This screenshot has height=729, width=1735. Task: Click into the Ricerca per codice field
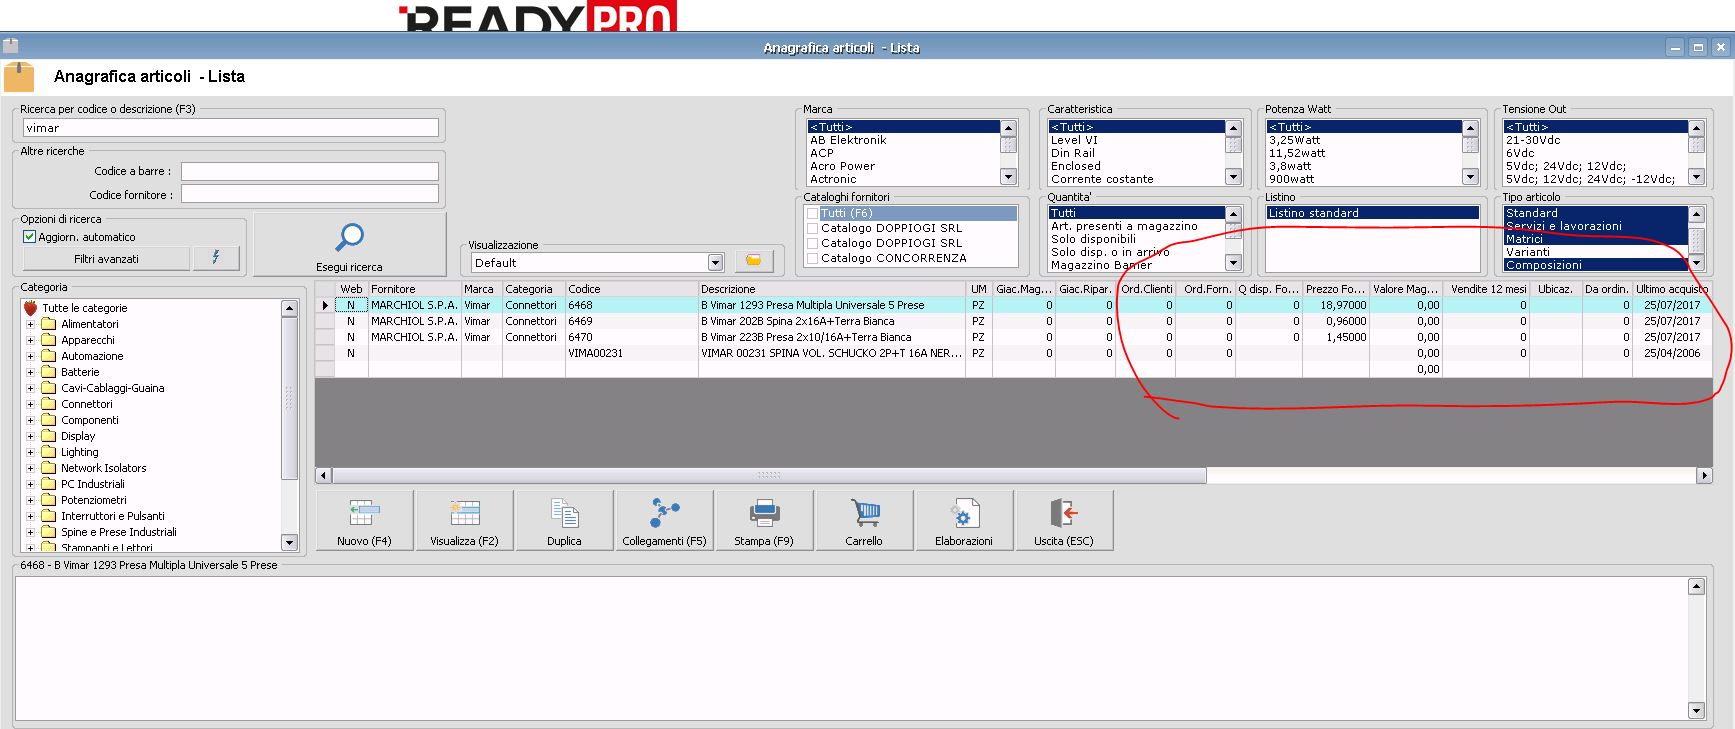click(231, 128)
